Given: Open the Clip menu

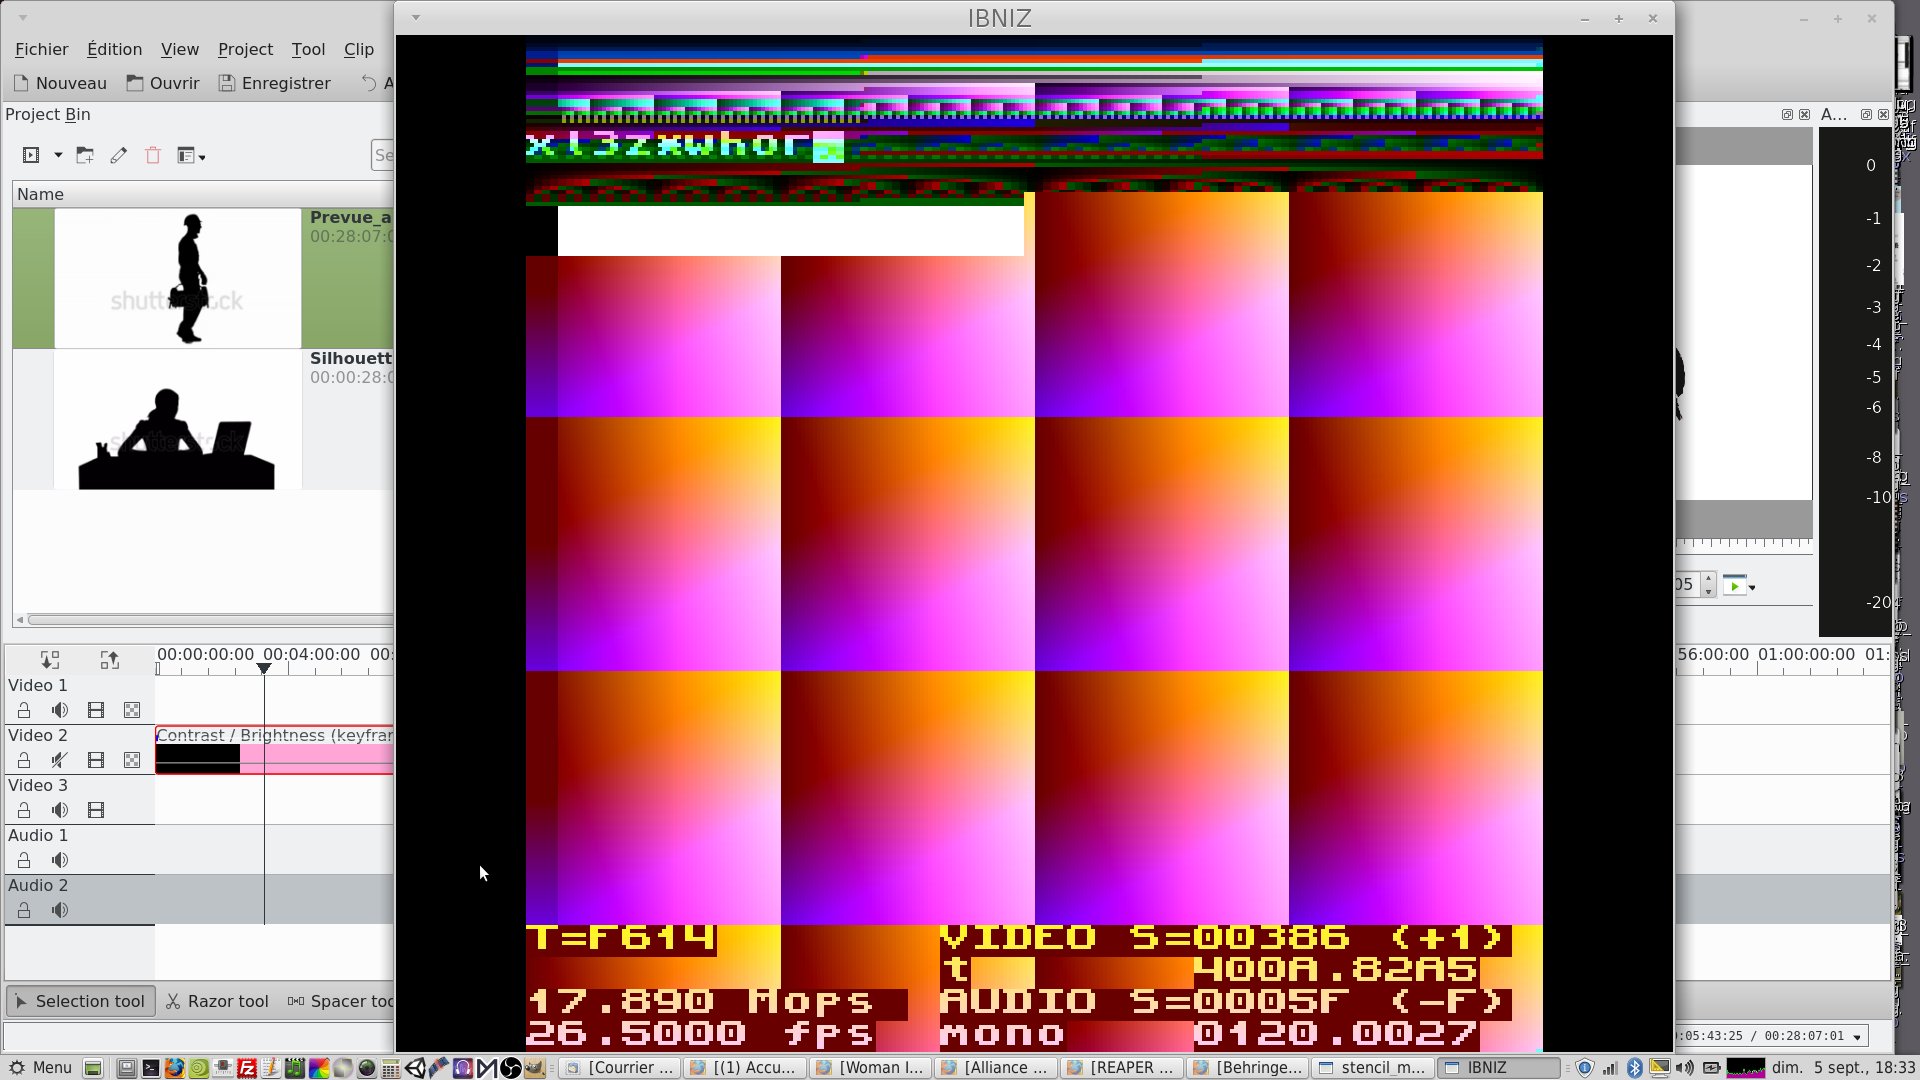Looking at the screenshot, I should pos(358,49).
